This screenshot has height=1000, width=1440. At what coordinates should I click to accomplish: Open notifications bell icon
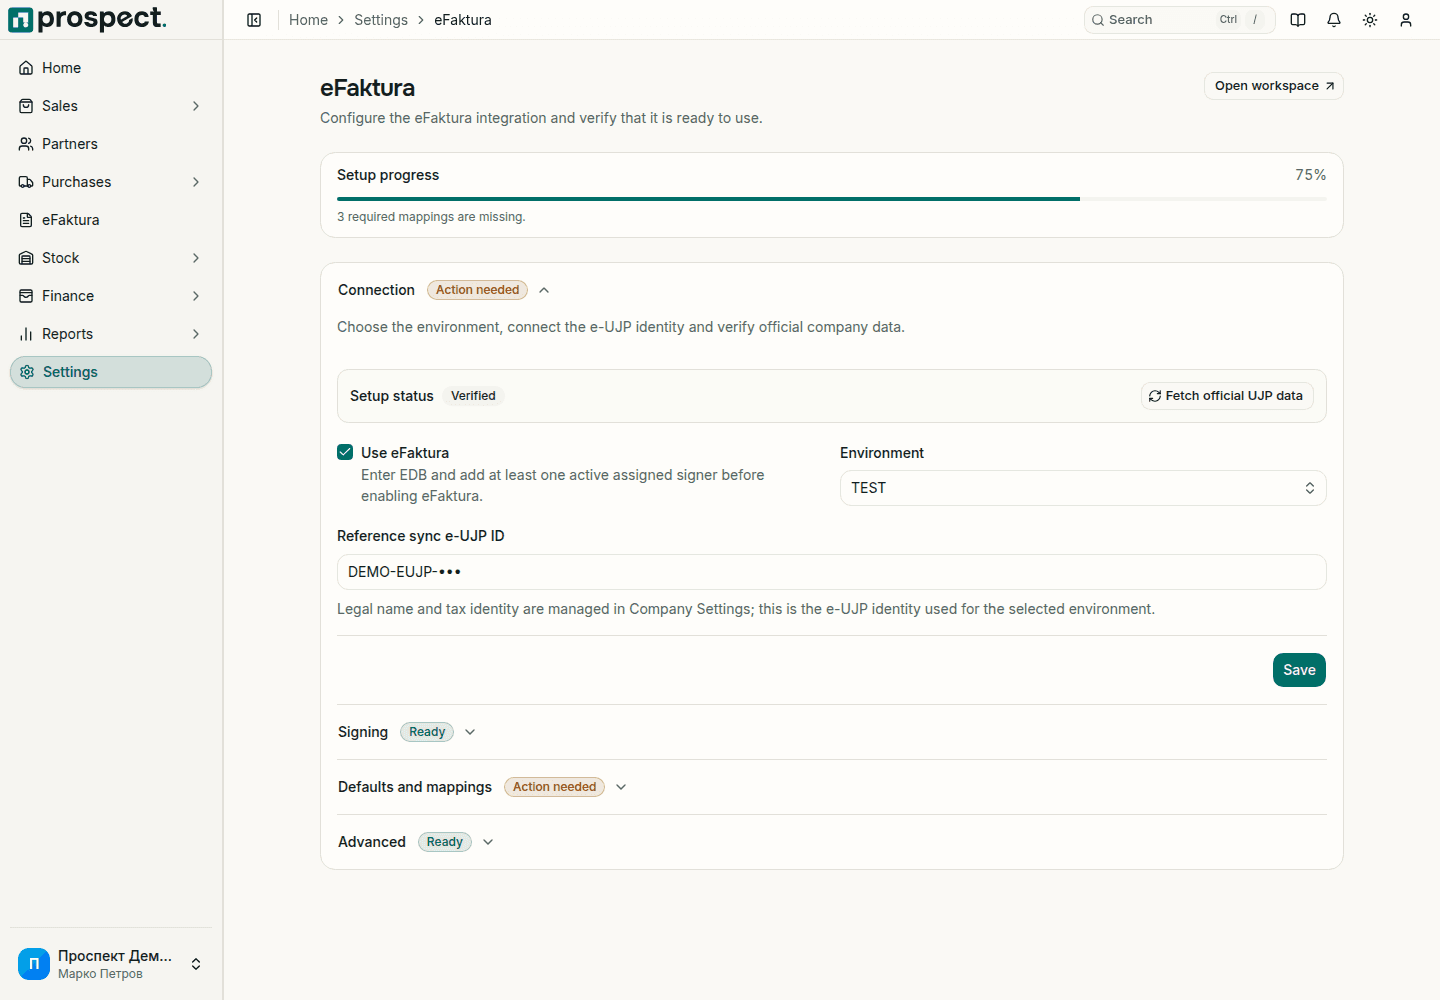click(1334, 20)
